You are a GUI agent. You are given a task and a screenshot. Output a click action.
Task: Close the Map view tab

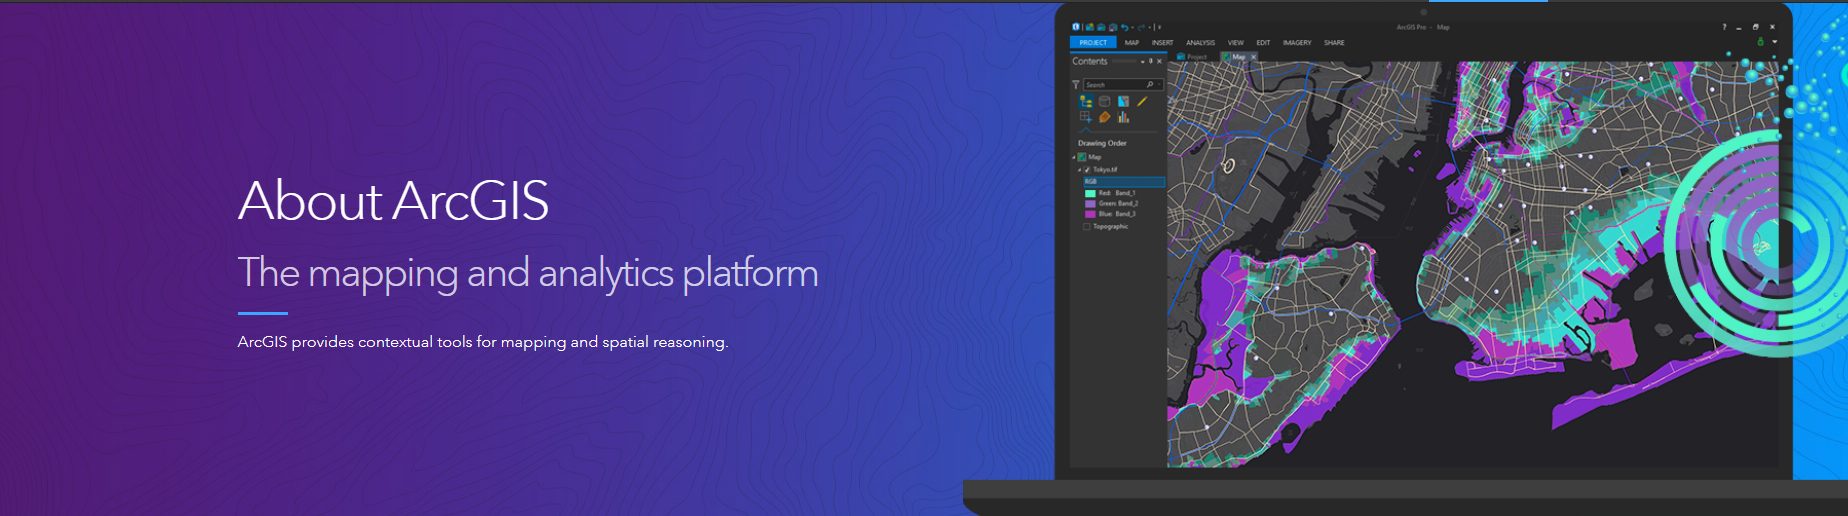[x=1253, y=57]
